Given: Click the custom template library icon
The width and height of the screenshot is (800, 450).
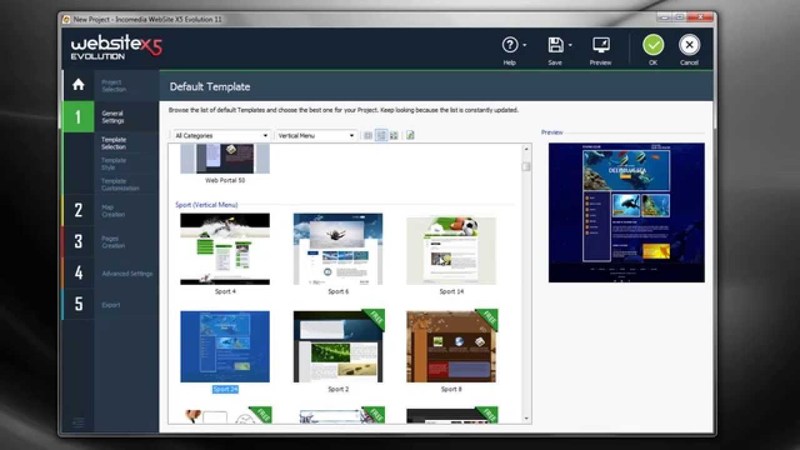Looking at the screenshot, I should point(411,135).
